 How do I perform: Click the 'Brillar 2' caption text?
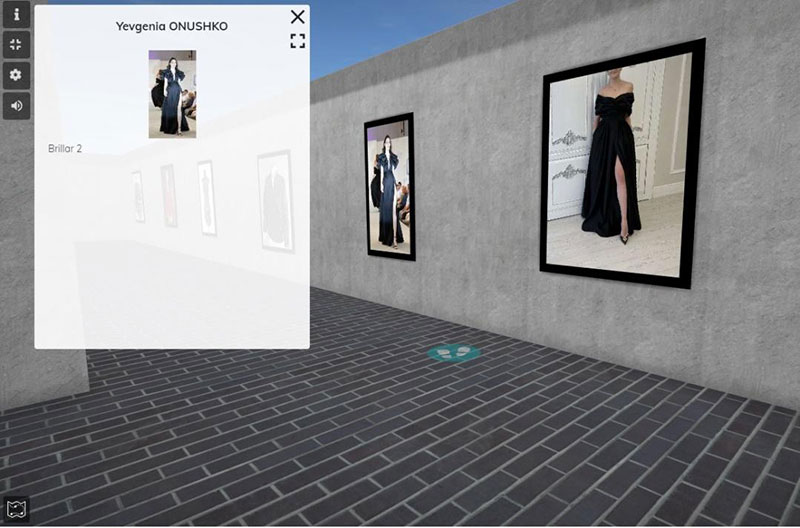coord(65,148)
